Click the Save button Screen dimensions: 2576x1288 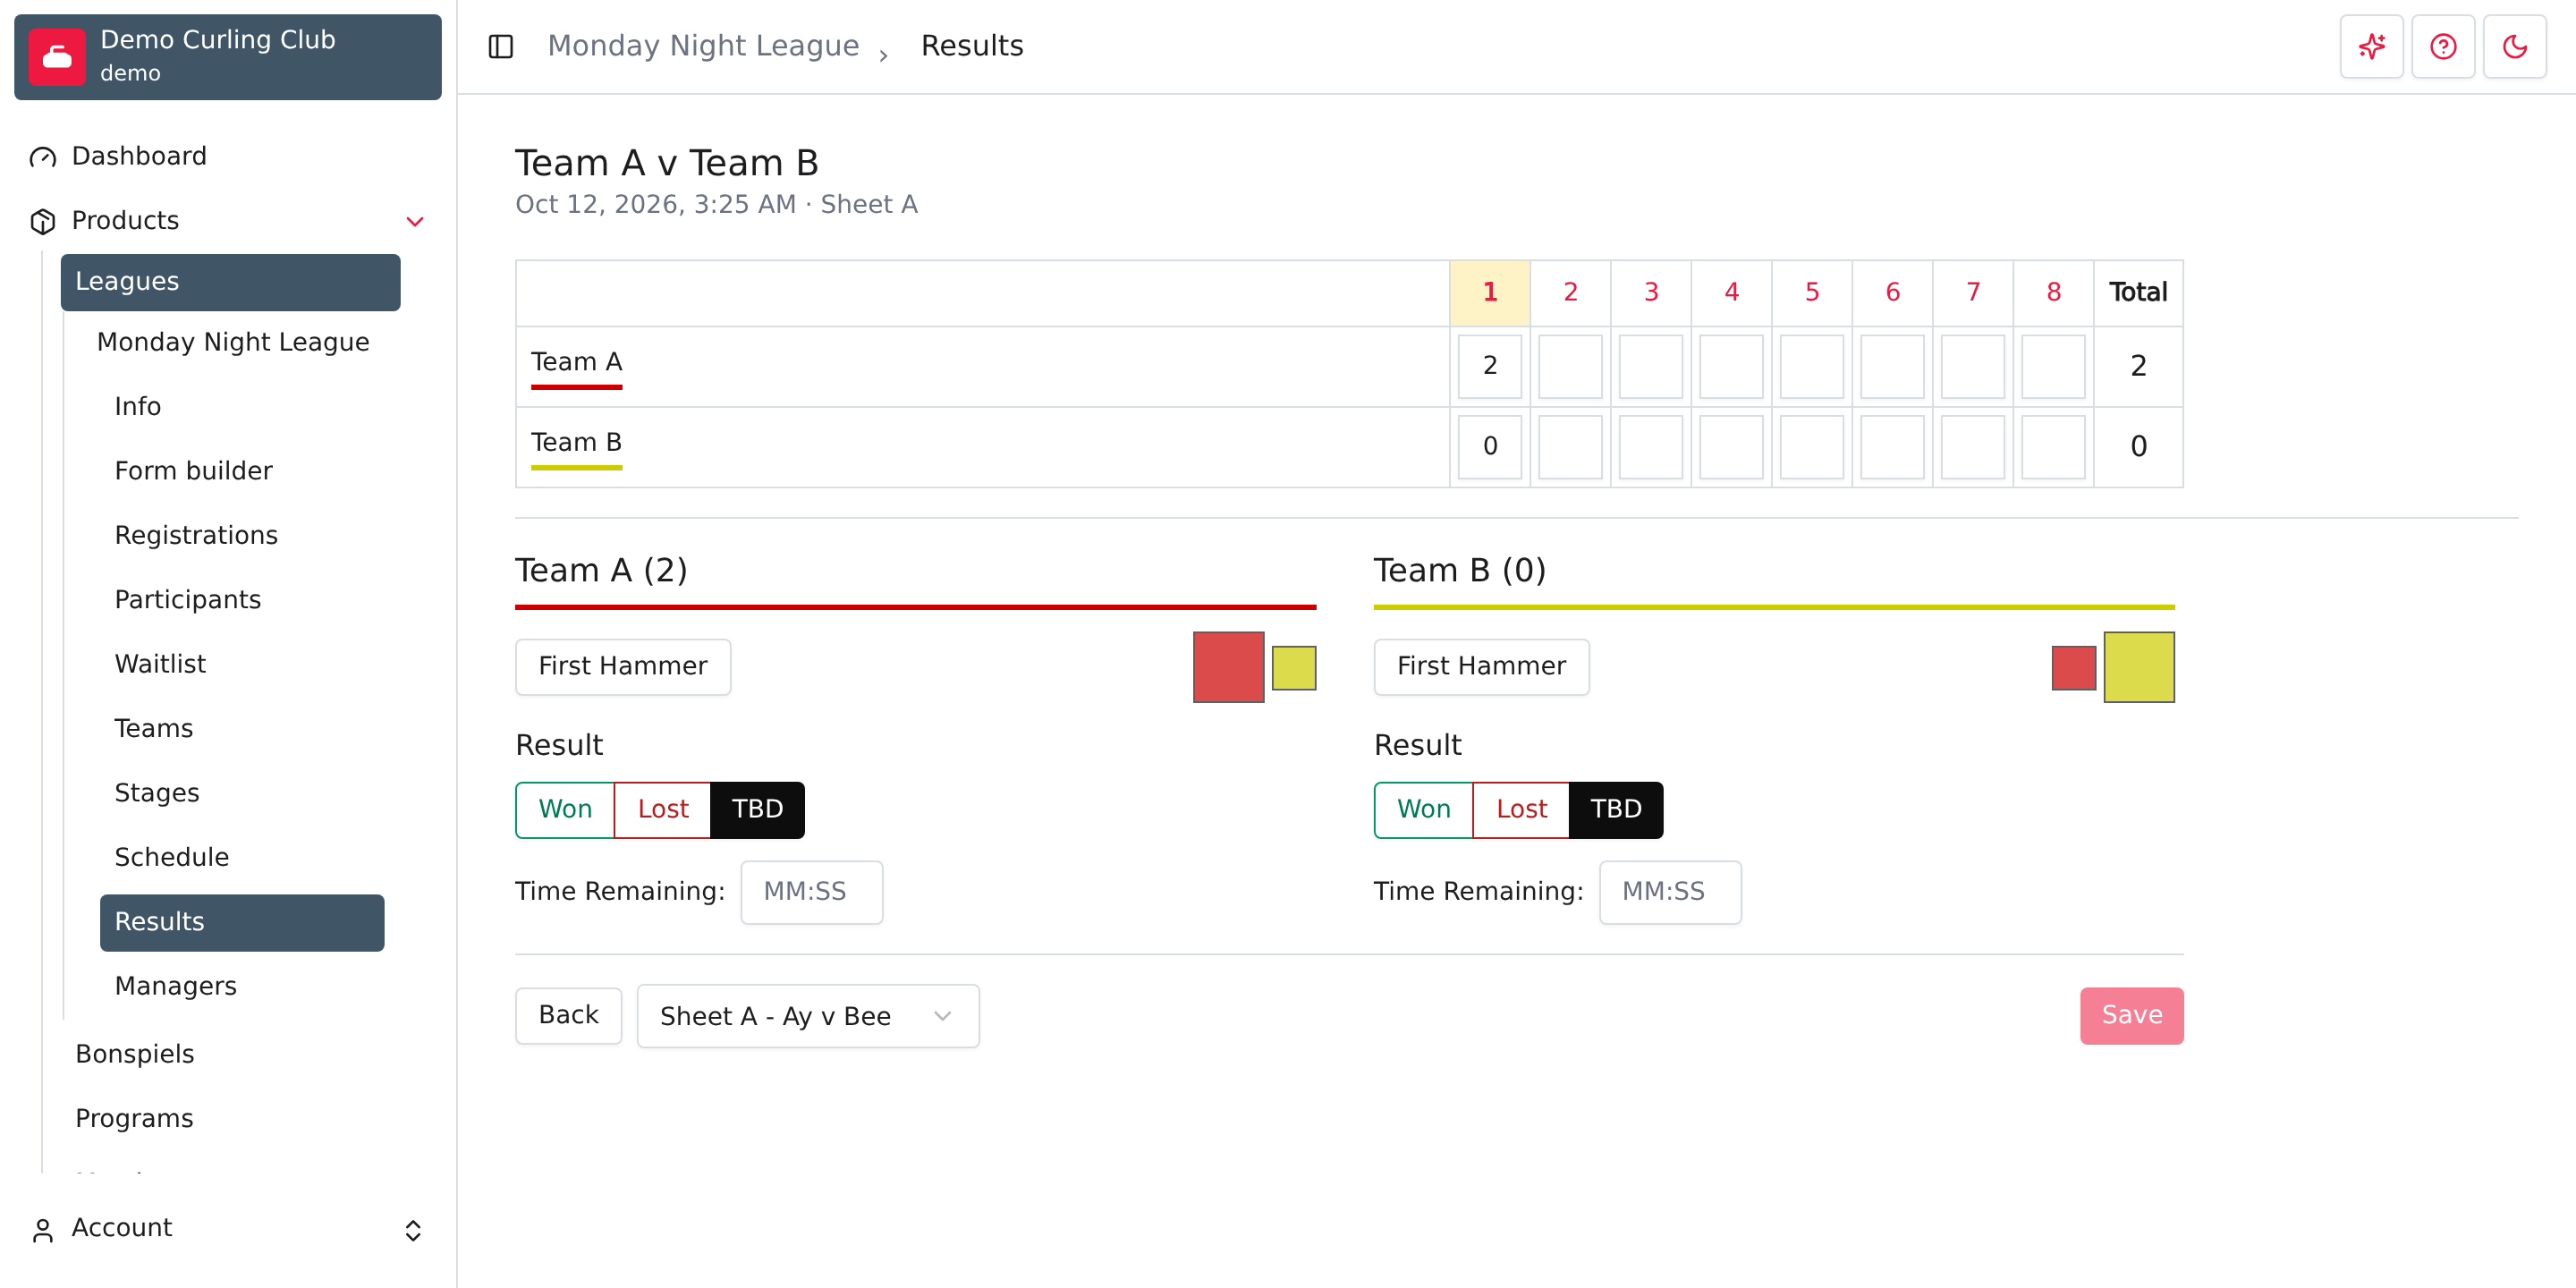coord(2131,1016)
